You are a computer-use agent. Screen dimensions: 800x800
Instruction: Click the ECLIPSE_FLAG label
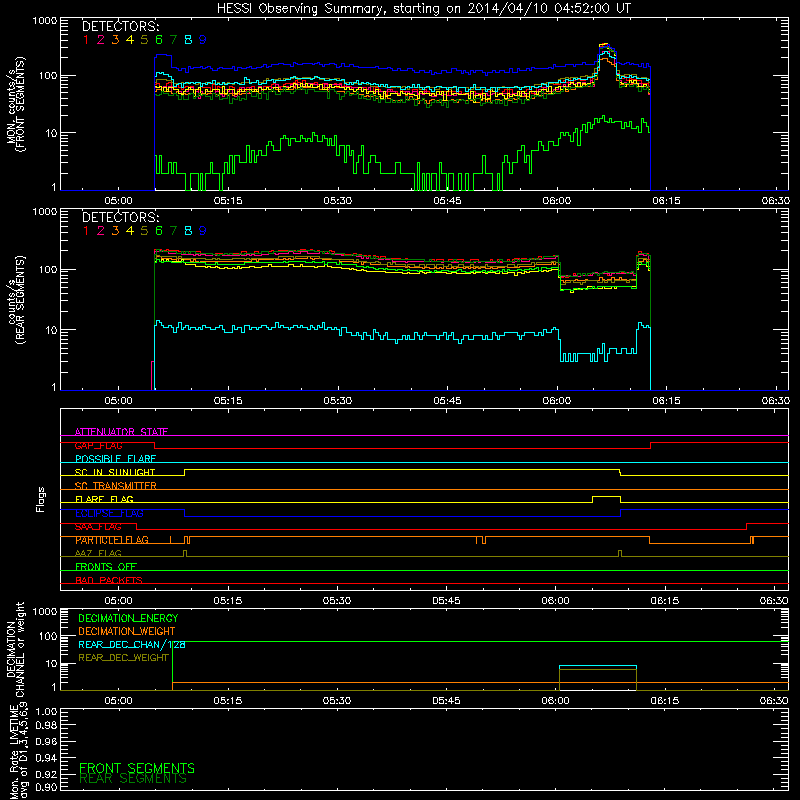click(109, 513)
